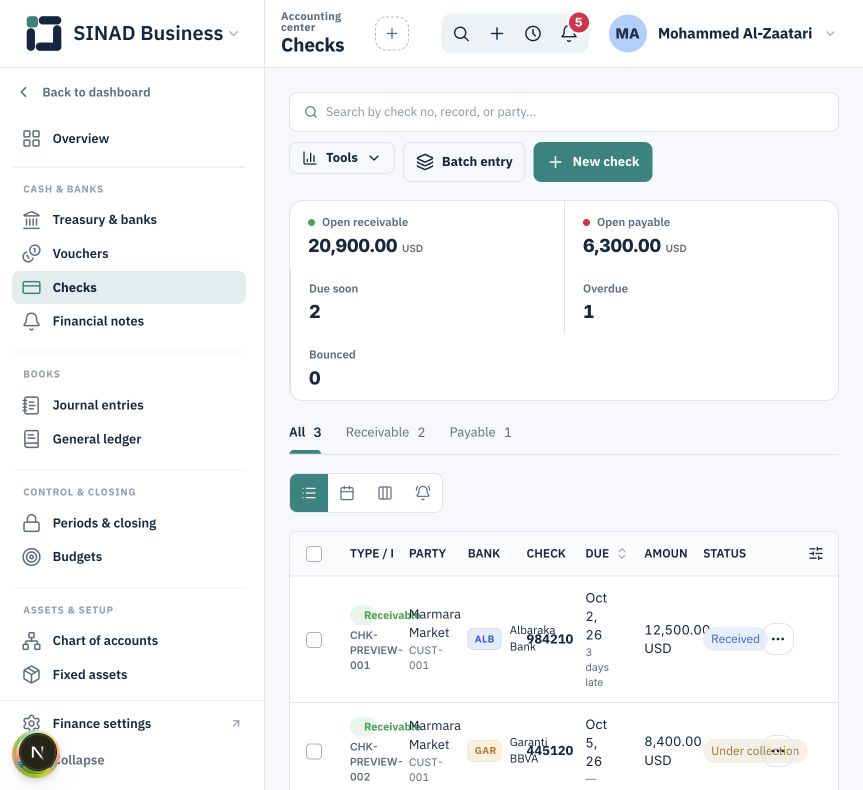Click the MA user avatar
The height and width of the screenshot is (790, 863).
point(627,34)
